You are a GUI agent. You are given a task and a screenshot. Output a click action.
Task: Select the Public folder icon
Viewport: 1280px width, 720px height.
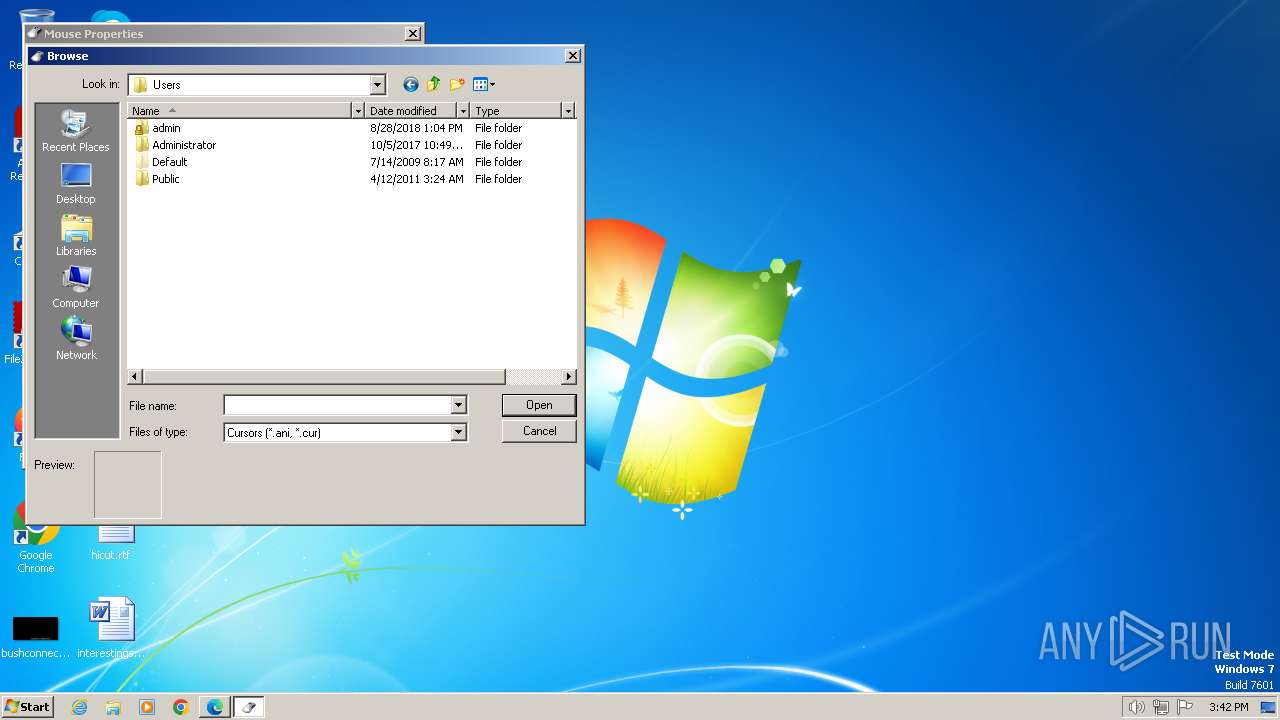tap(141, 179)
